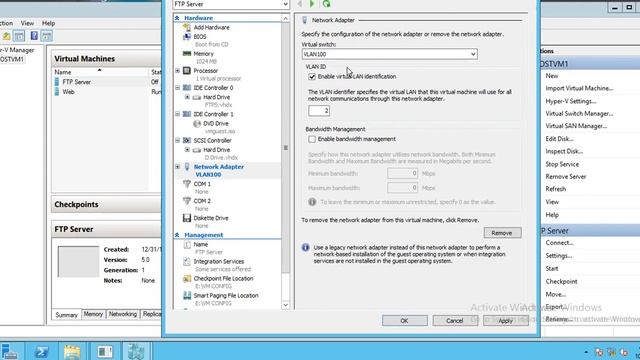Expand the Network Adapter tree node
This screenshot has width=640, height=360.
[x=178, y=167]
